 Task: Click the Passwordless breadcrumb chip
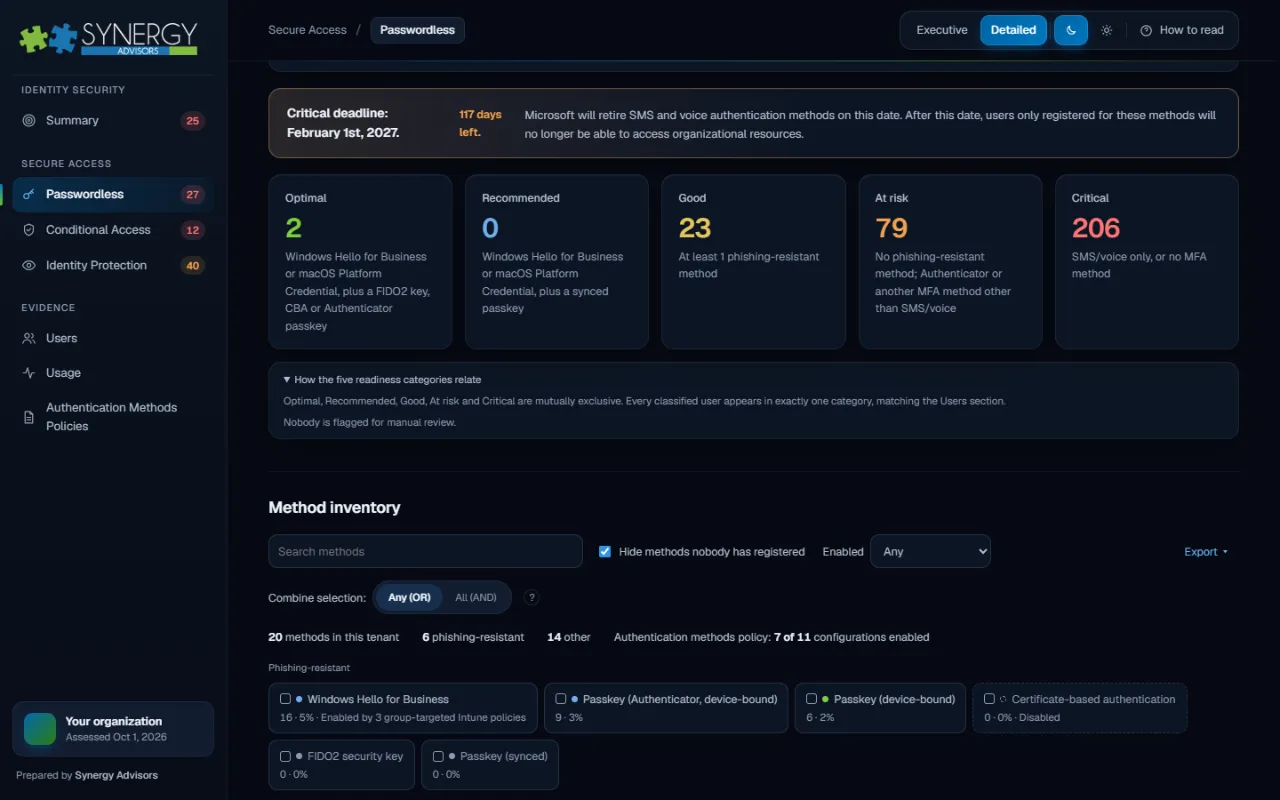[417, 30]
